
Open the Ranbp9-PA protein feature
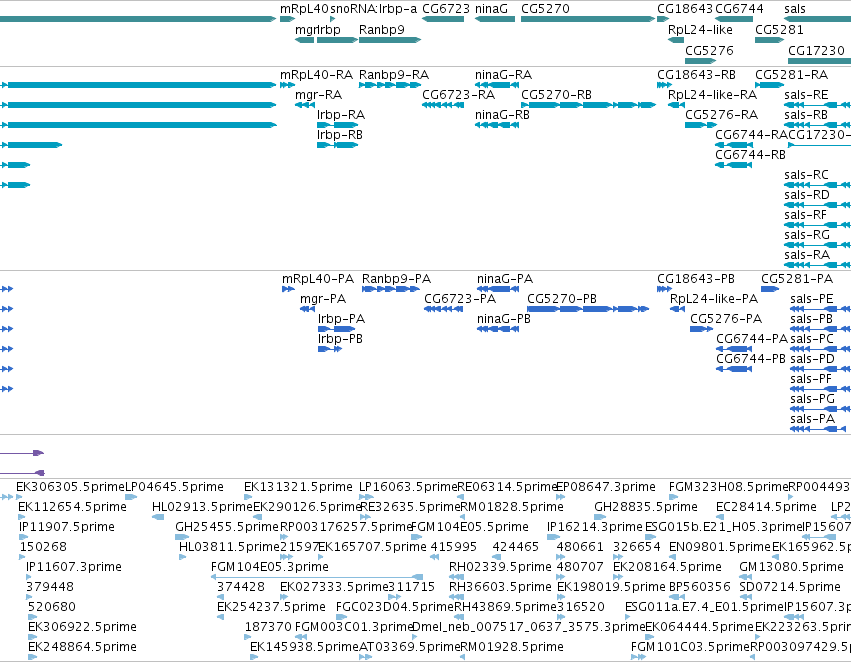(391, 289)
